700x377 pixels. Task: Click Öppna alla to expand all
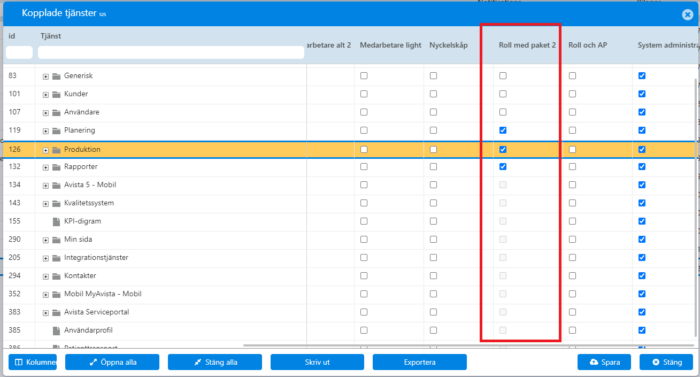coord(112,362)
